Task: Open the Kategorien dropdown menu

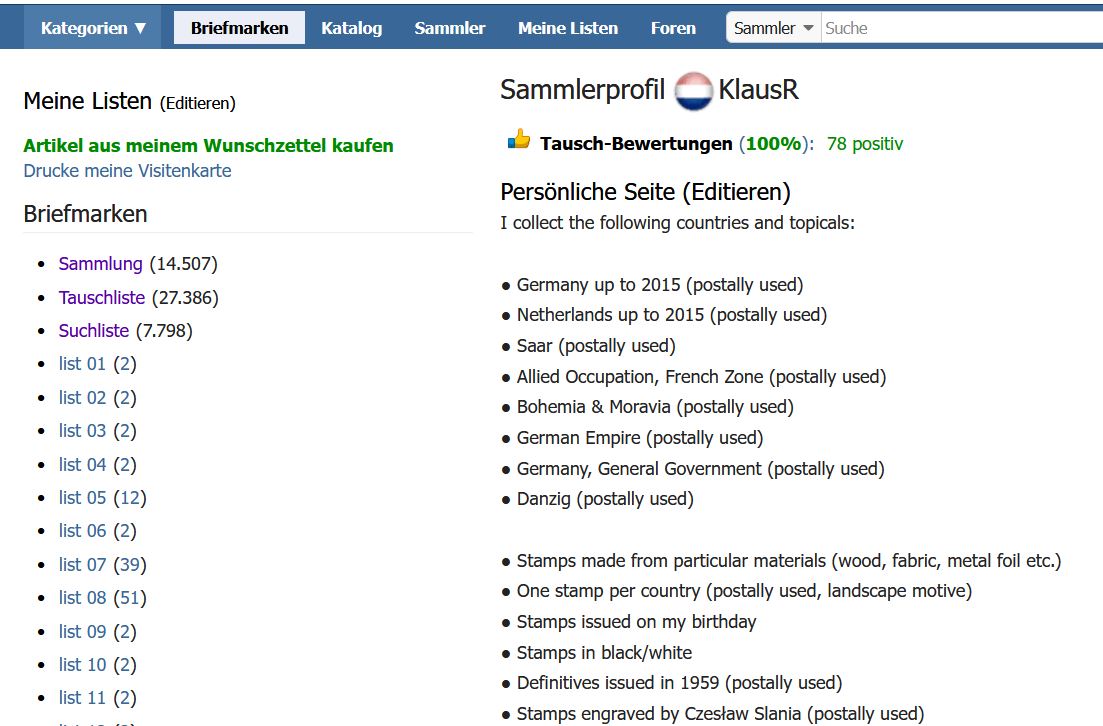Action: coord(93,28)
